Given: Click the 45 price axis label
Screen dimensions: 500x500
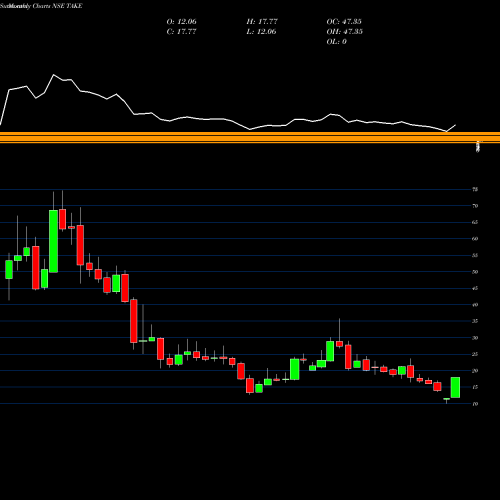Looking at the screenshot, I should (475, 288).
